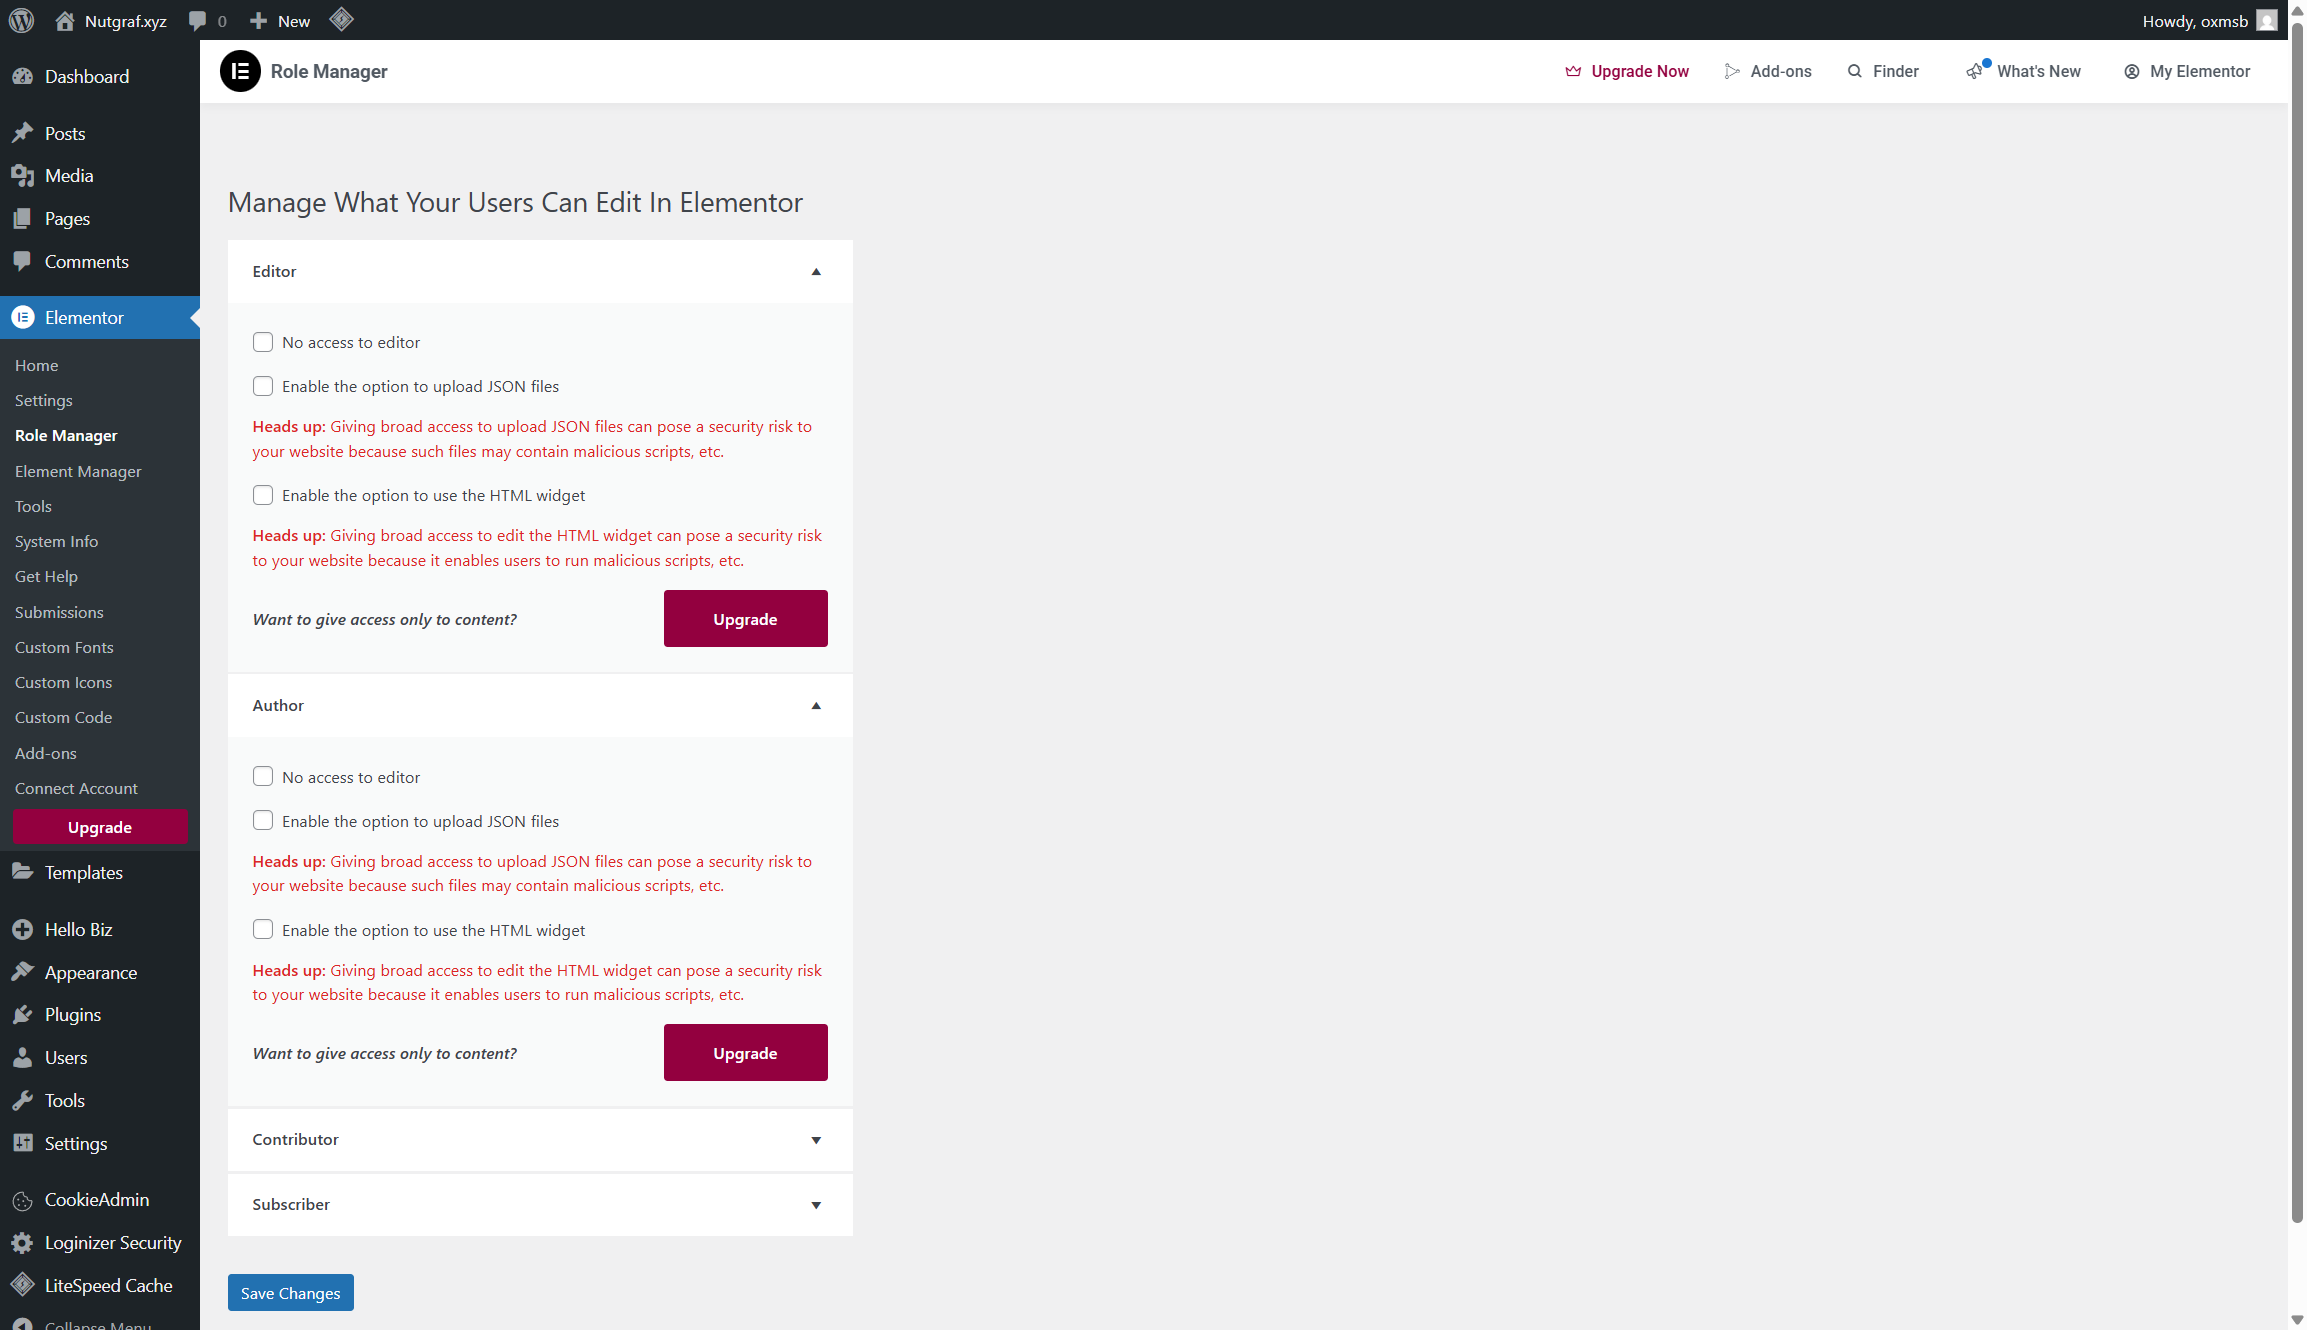Open the Elementor Finder search
2307x1330 pixels.
coord(1884,71)
